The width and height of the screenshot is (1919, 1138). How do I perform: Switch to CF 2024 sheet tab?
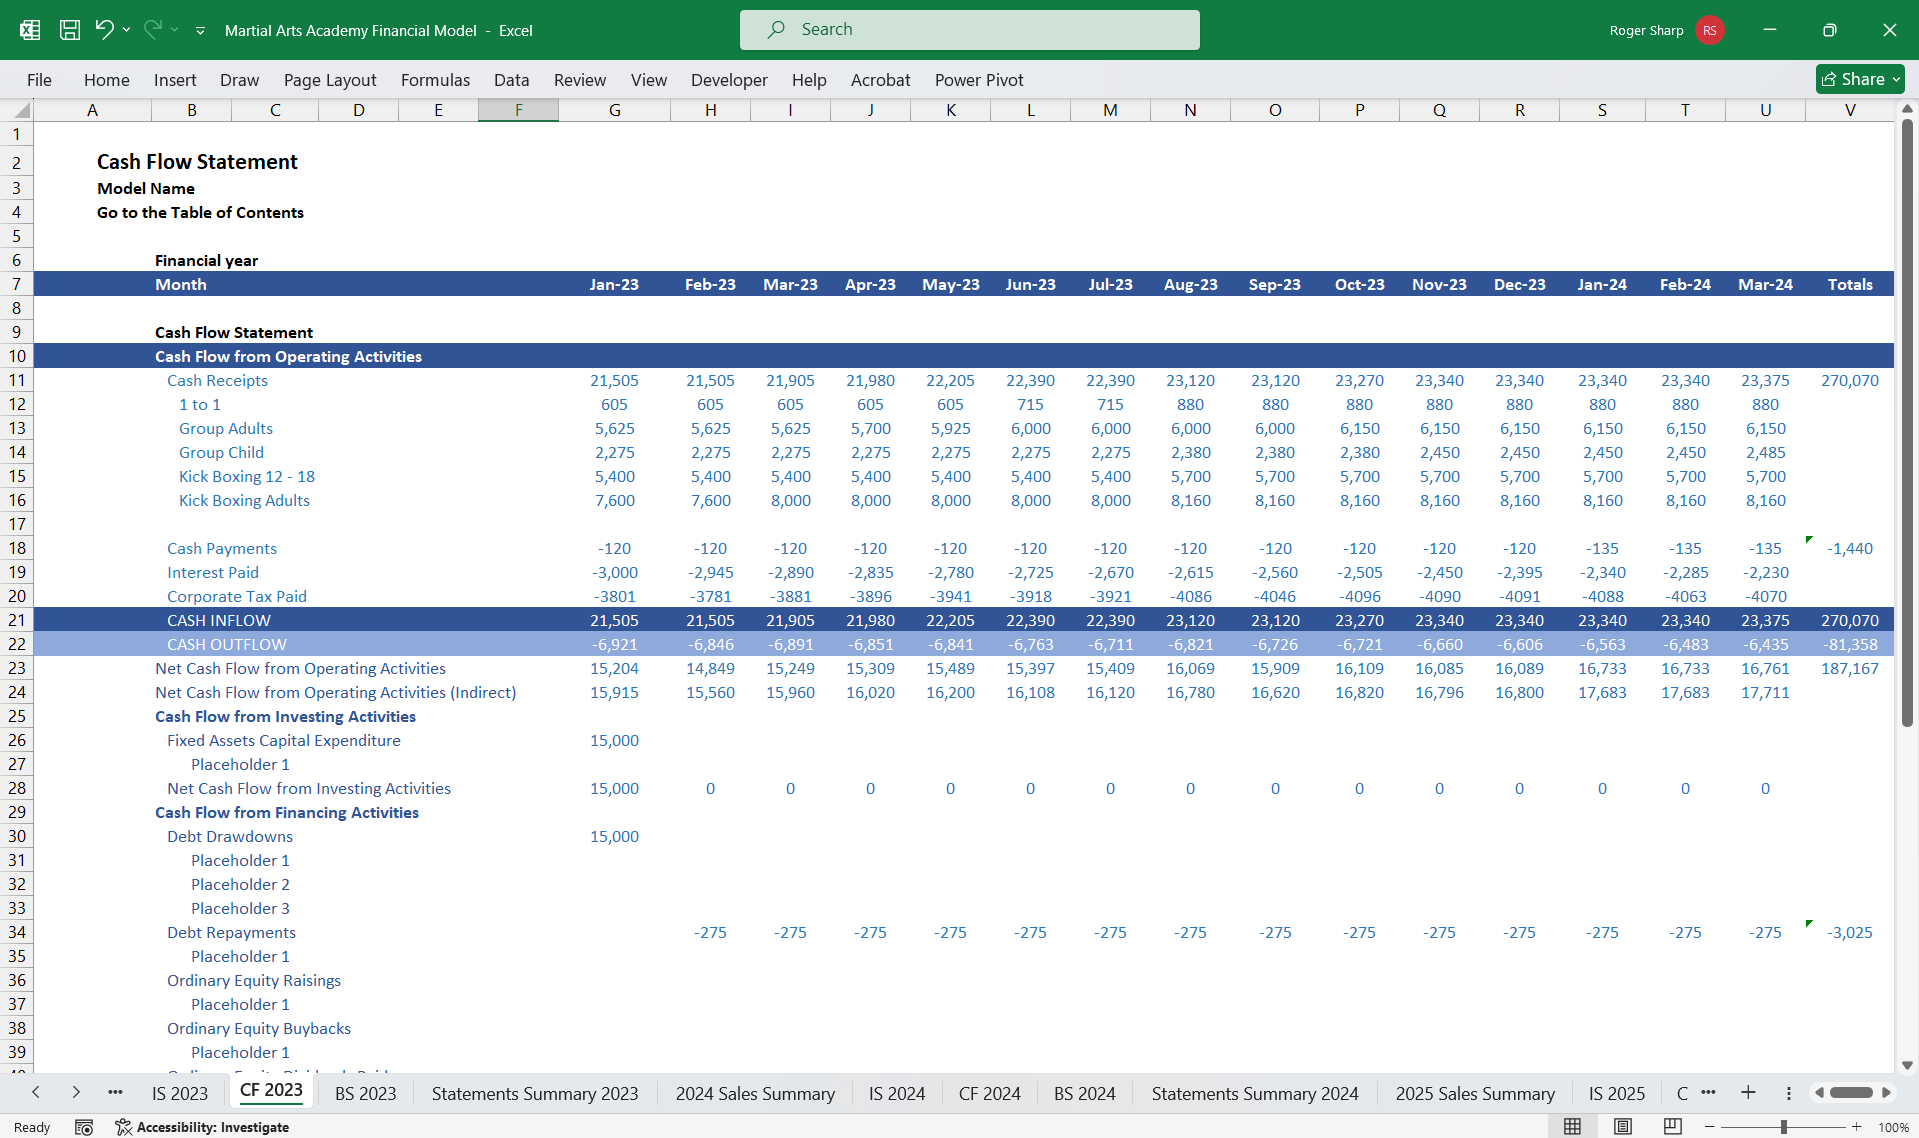tap(989, 1094)
